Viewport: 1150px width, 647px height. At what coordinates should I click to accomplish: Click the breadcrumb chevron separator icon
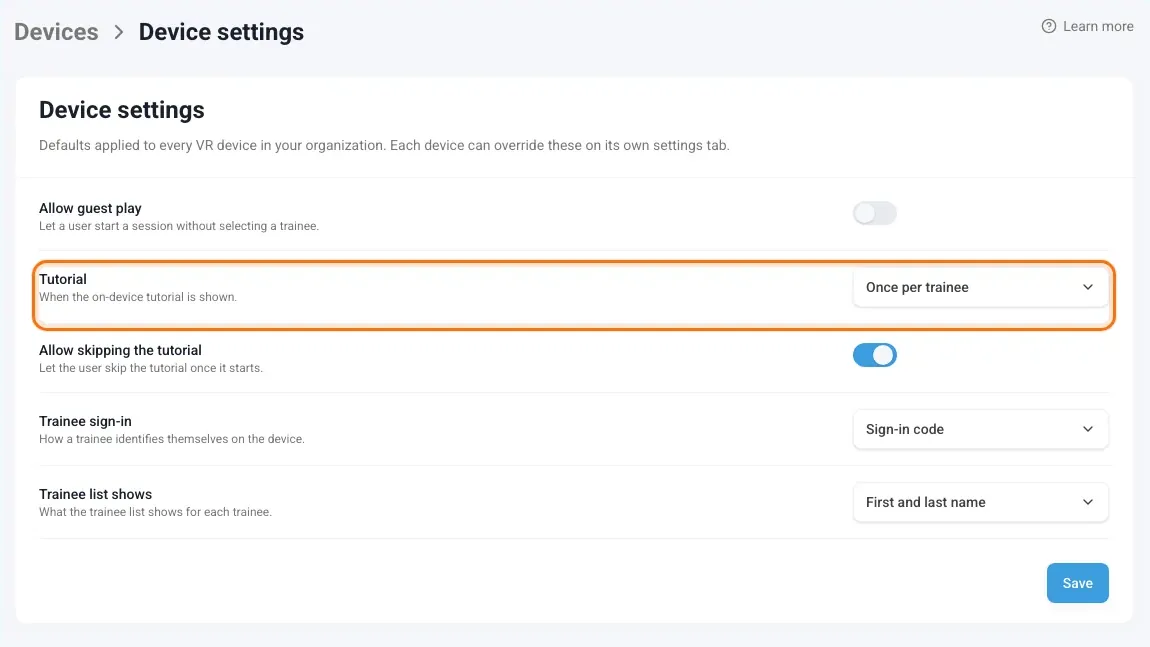coord(119,32)
